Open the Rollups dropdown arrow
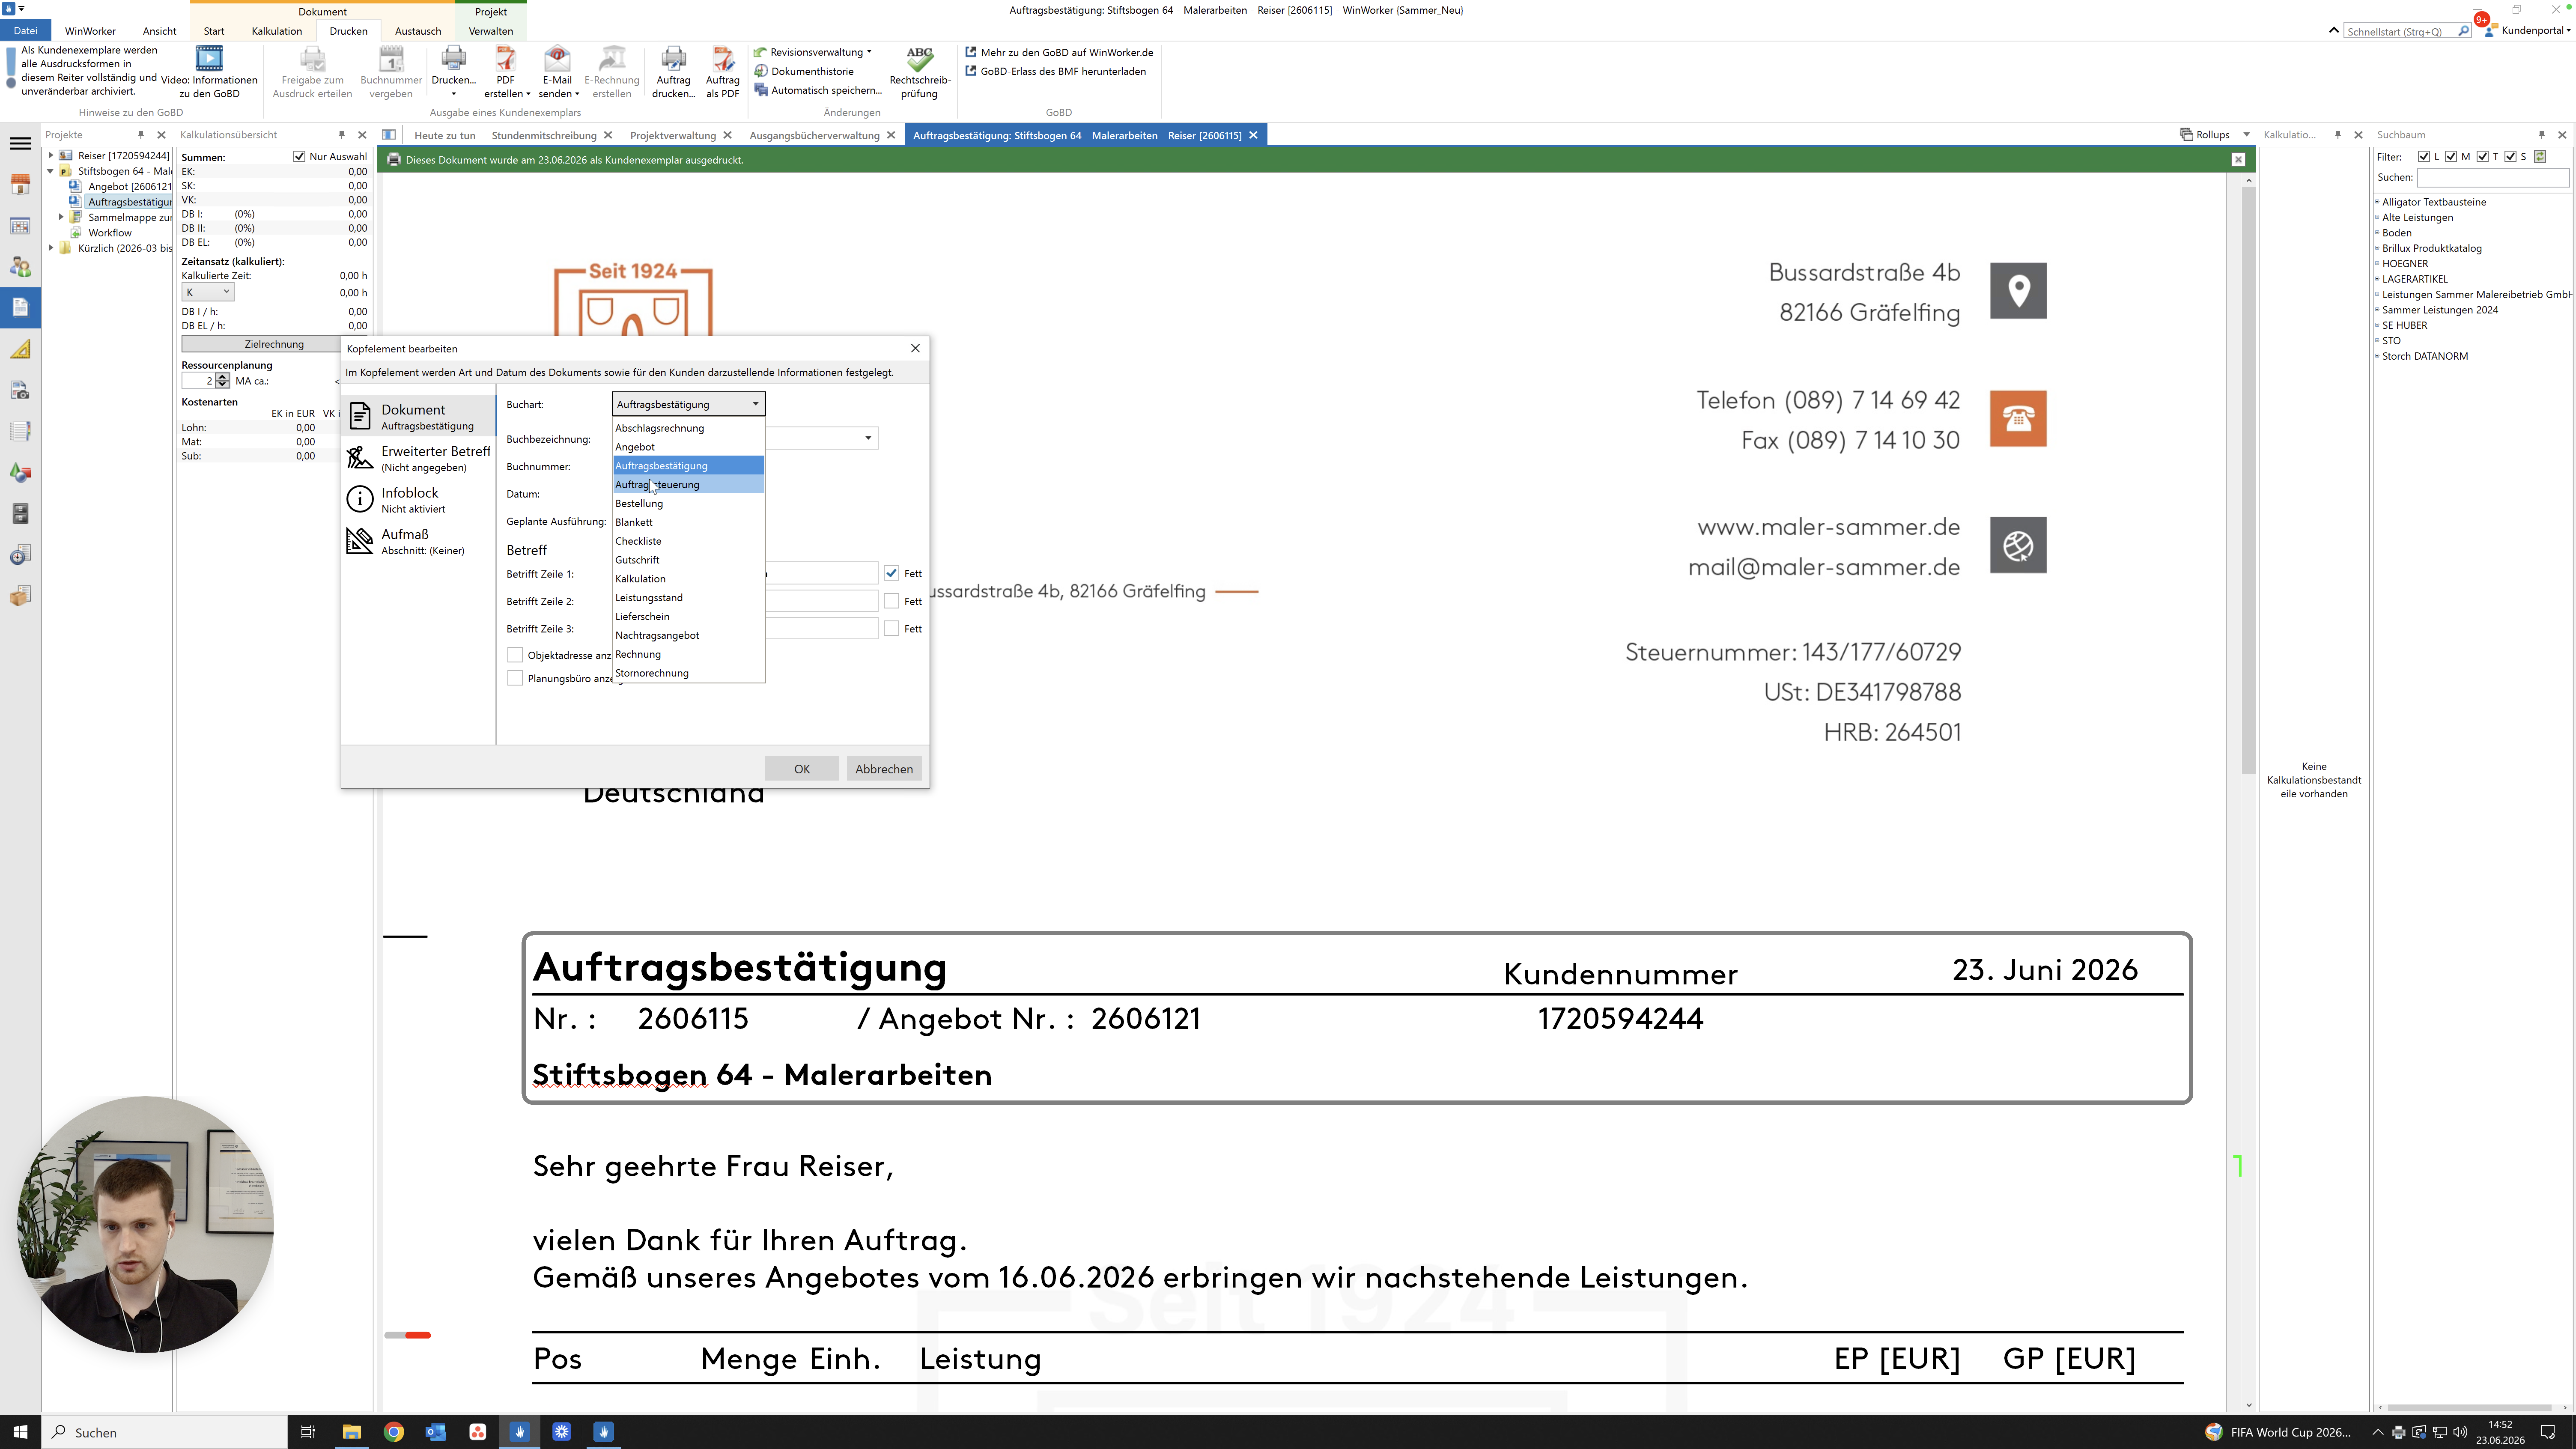The image size is (2576, 1449). [2246, 135]
